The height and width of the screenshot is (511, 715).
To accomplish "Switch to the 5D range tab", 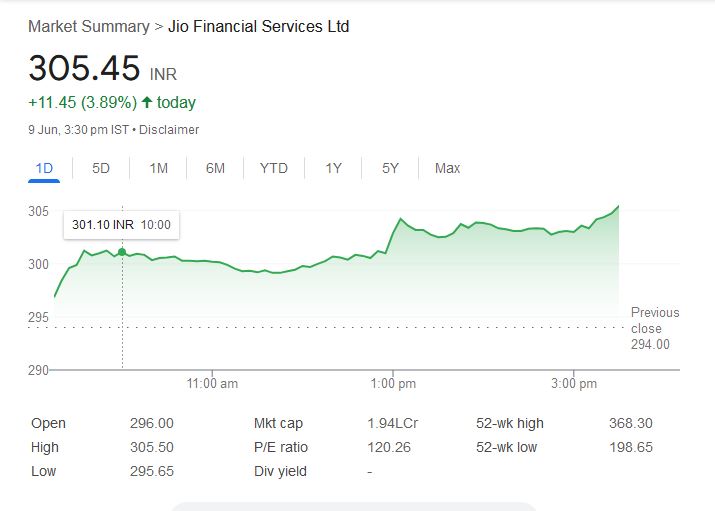I will (101, 168).
